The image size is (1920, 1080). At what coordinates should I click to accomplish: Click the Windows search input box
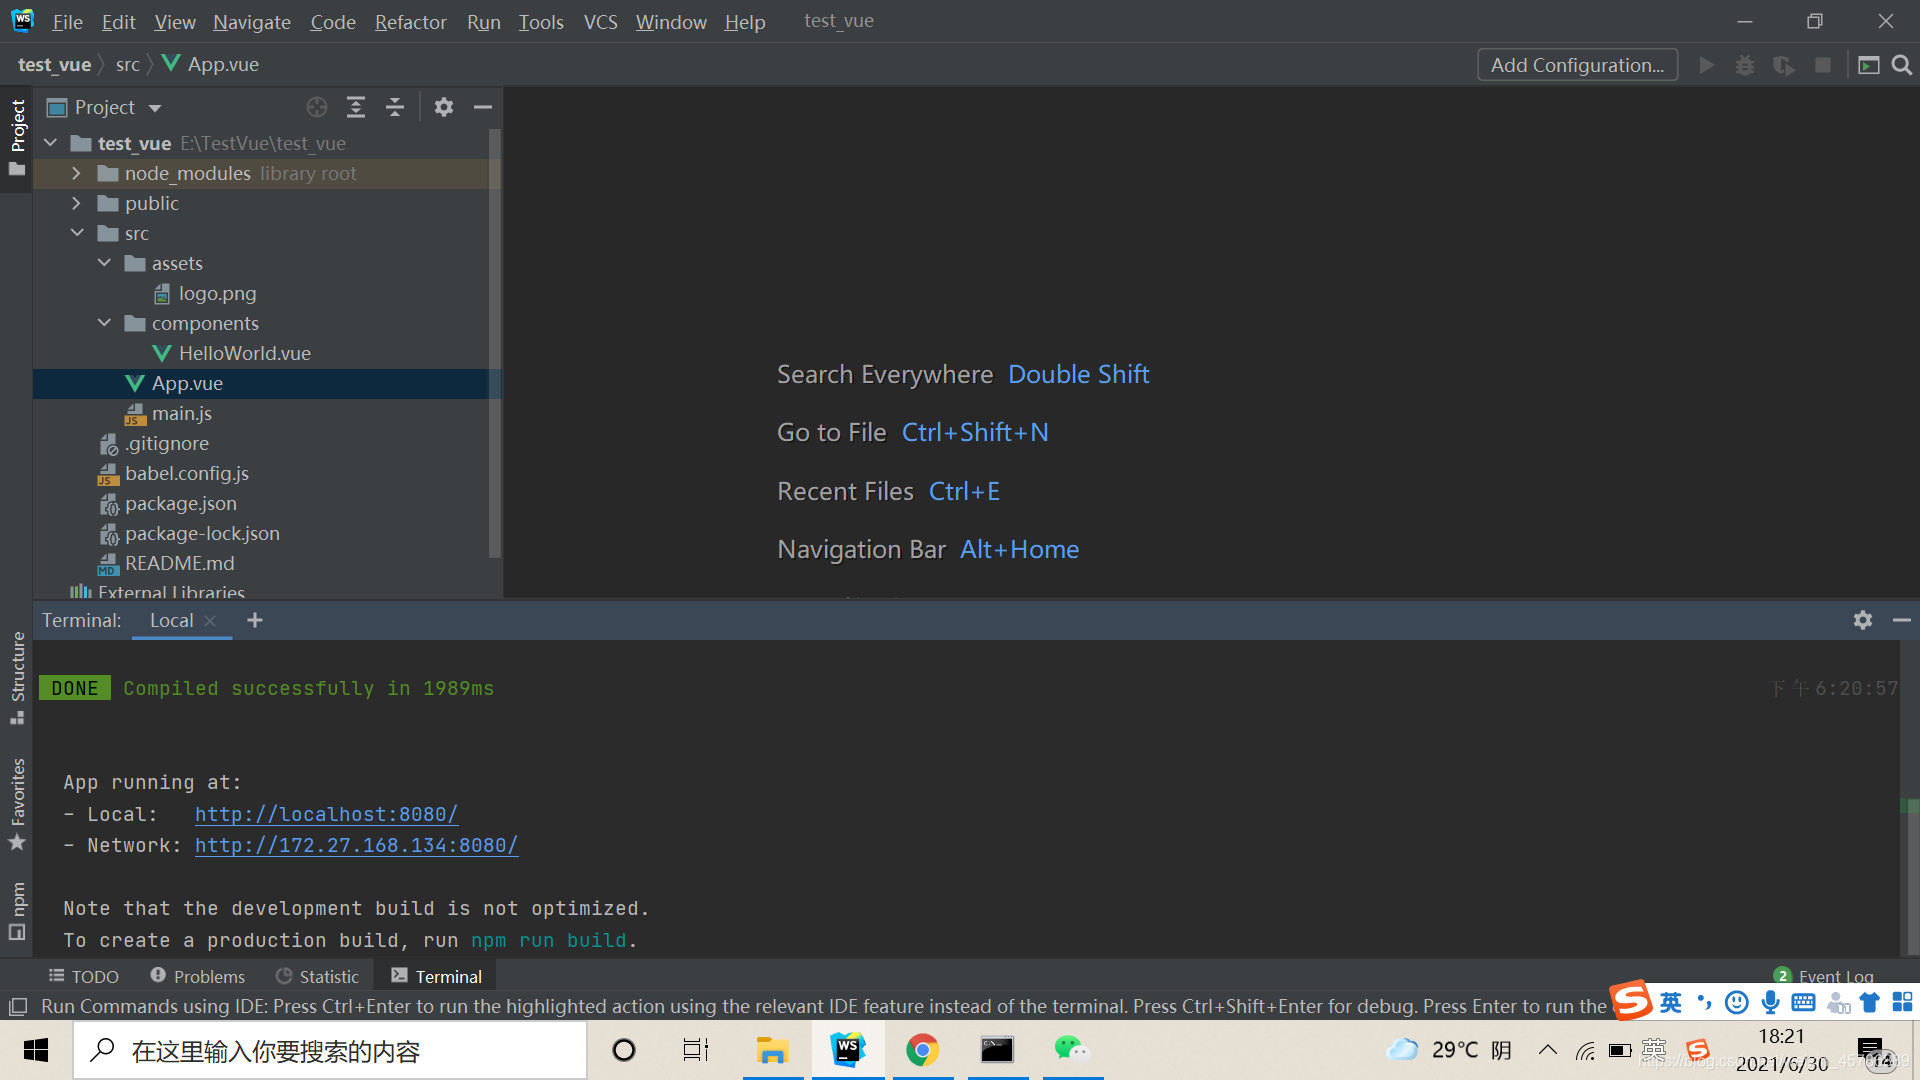coord(330,1050)
